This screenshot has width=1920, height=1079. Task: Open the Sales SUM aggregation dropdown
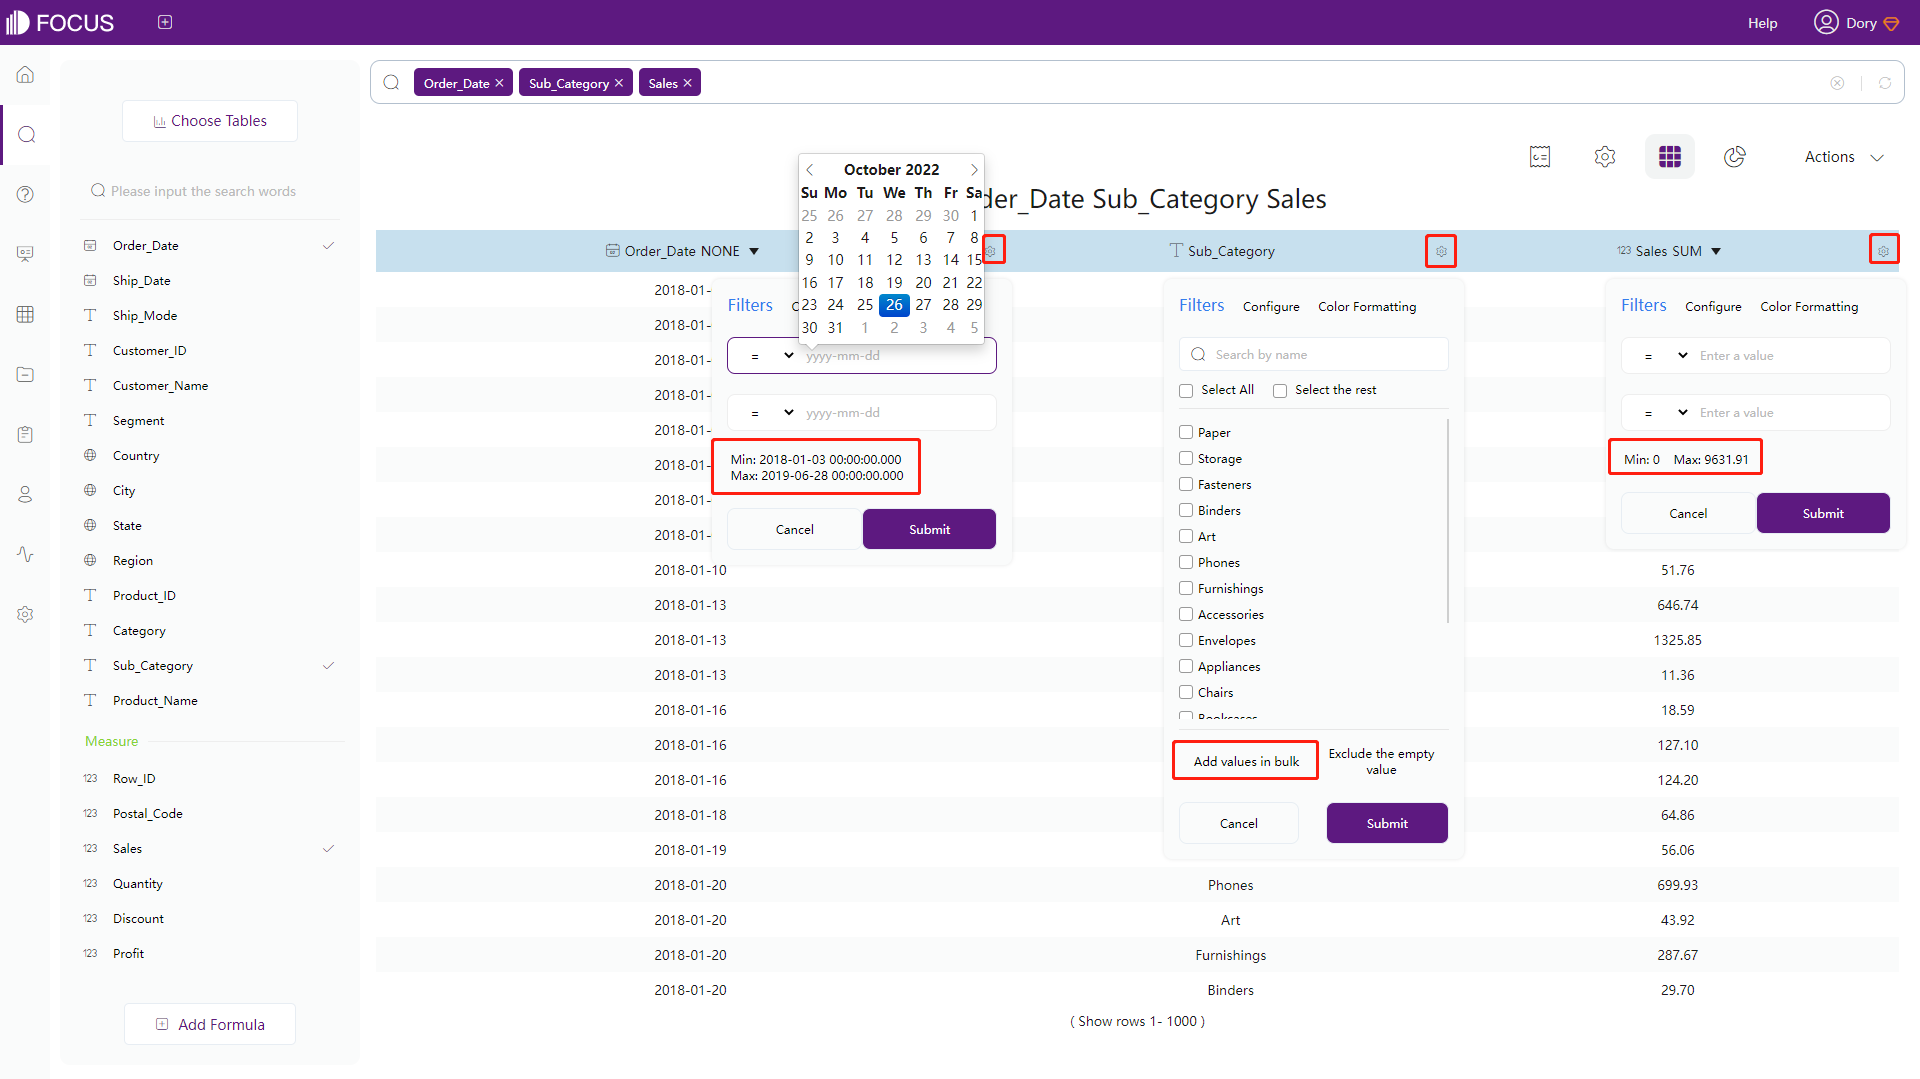1716,252
